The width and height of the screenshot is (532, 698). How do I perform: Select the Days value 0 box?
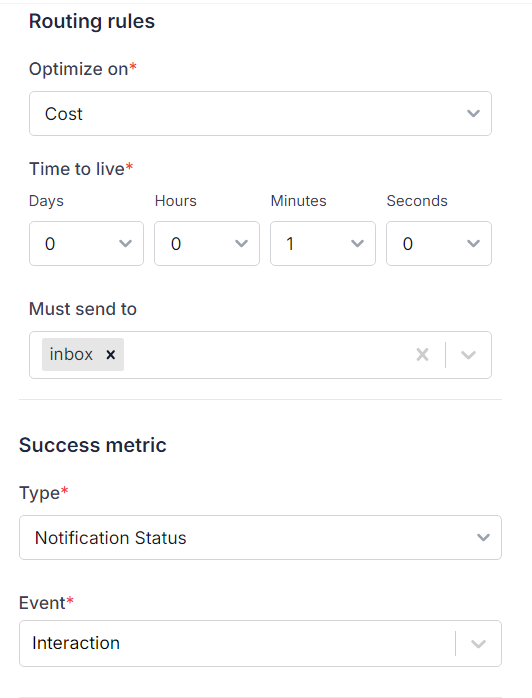[86, 243]
